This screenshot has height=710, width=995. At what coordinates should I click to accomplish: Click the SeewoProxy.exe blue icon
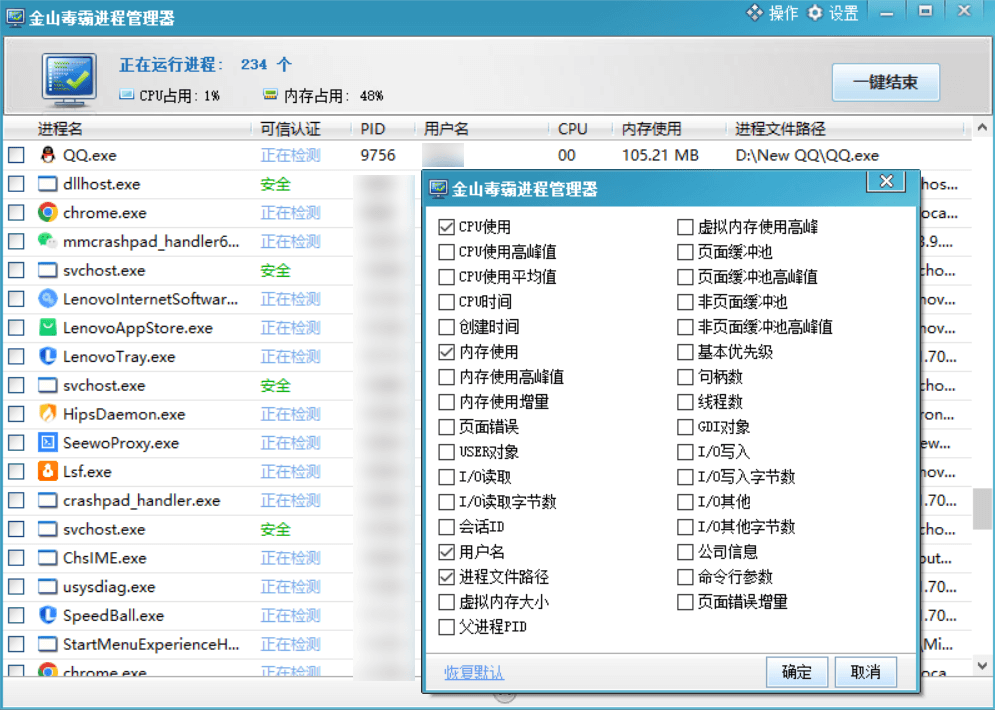[x=48, y=442]
